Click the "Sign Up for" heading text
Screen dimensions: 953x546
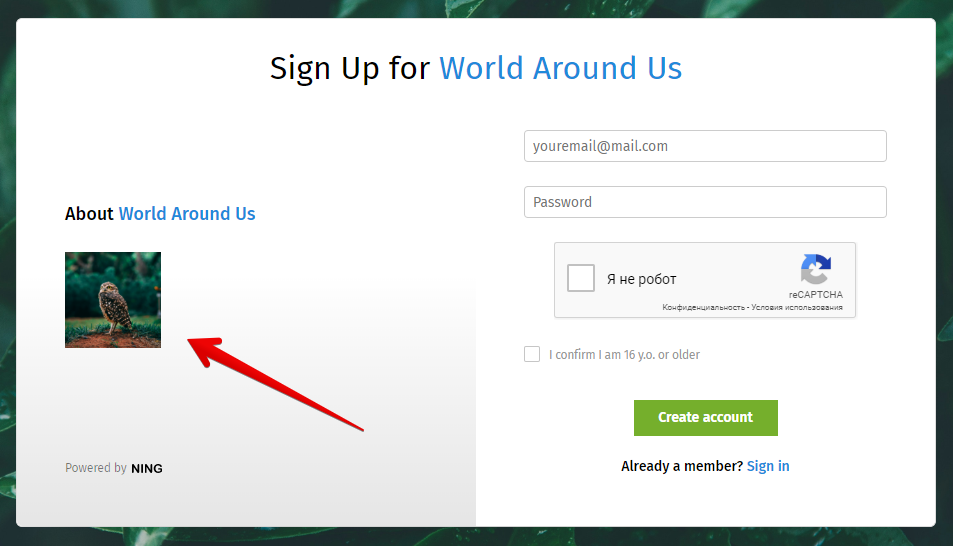pyautogui.click(x=350, y=68)
